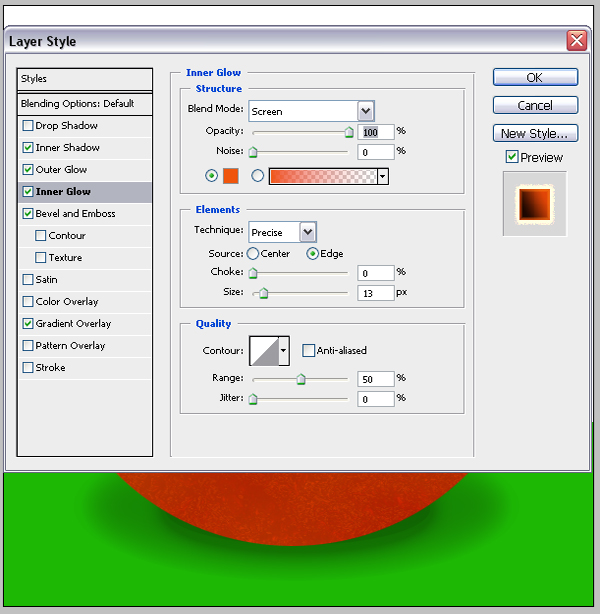This screenshot has height=614, width=600.
Task: Click the Noise slider handle
Action: 253,152
